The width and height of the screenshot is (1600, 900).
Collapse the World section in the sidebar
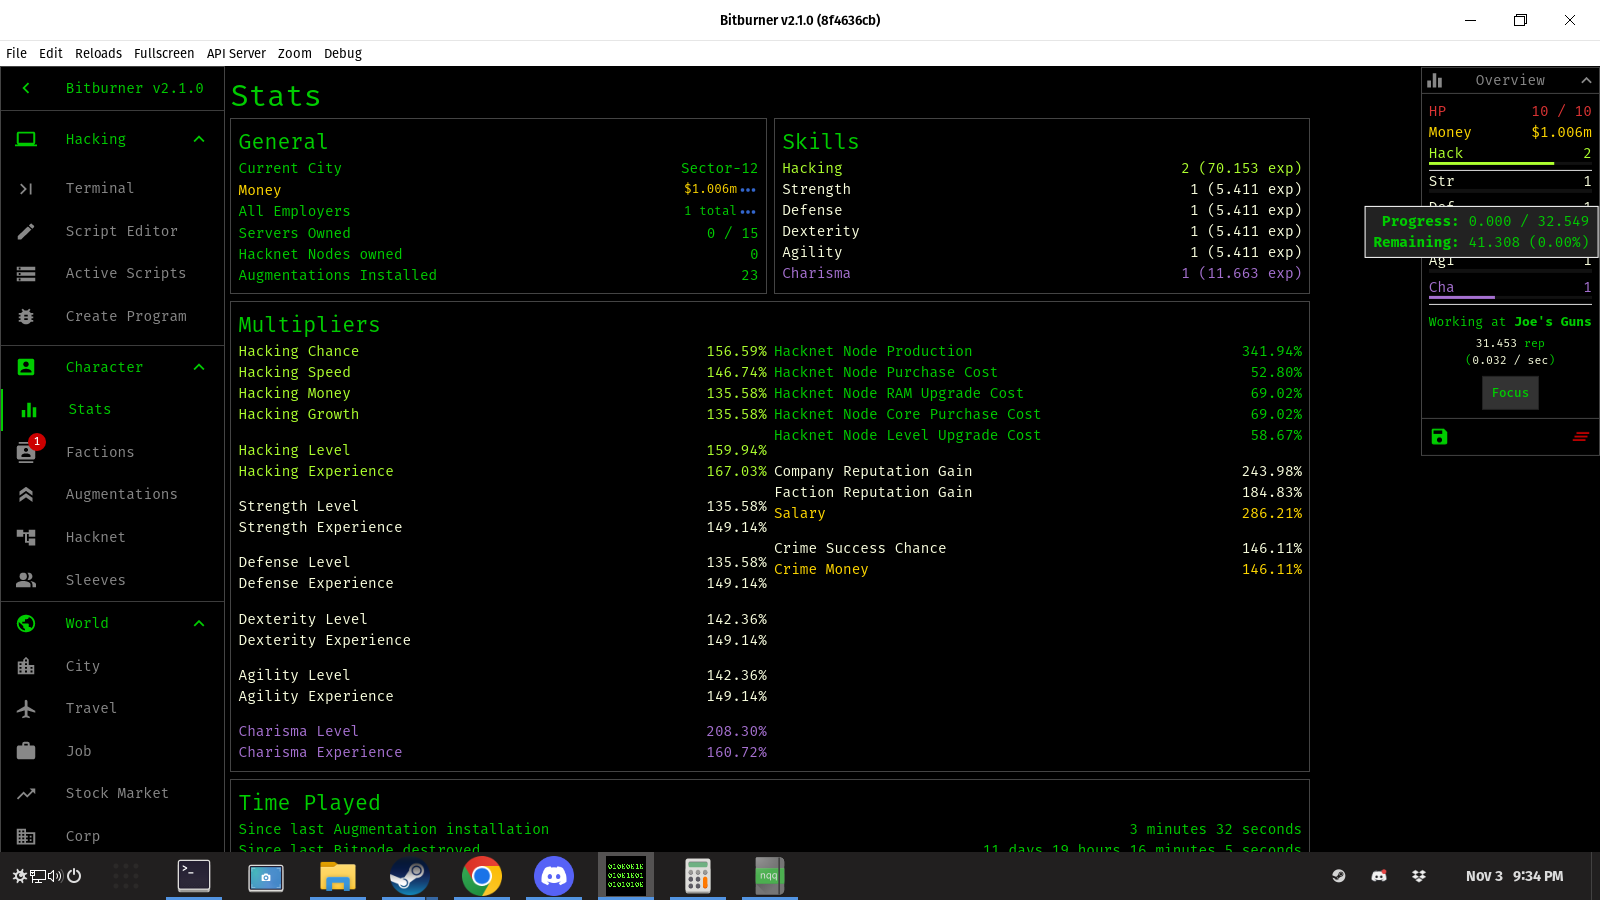coord(198,623)
